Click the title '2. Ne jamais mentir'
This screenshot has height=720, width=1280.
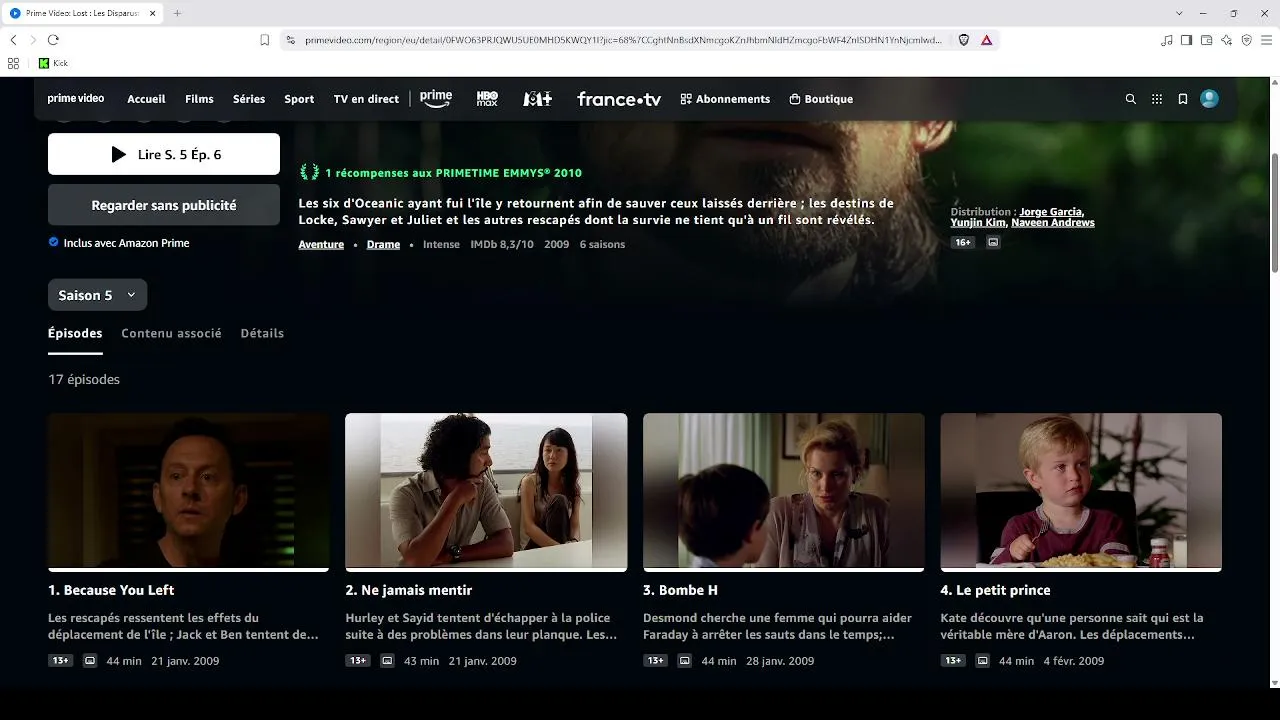click(x=408, y=590)
